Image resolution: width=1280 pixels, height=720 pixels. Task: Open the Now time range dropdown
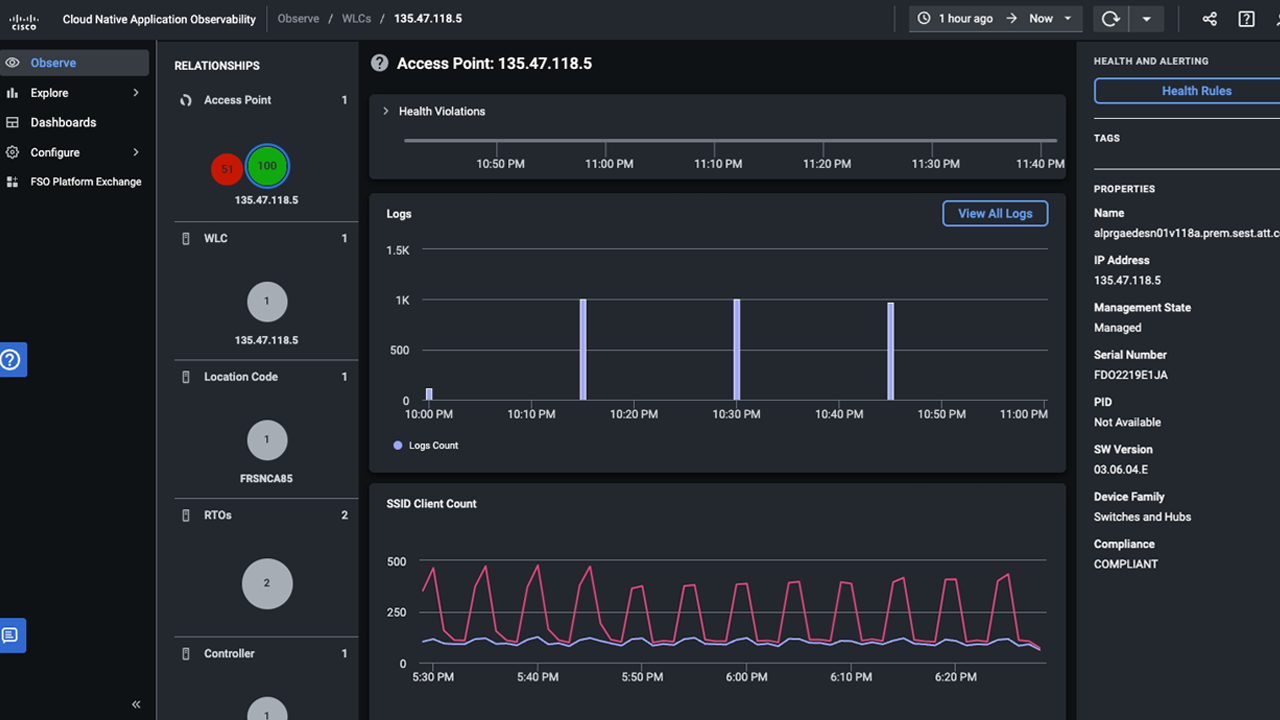pyautogui.click(x=1048, y=18)
